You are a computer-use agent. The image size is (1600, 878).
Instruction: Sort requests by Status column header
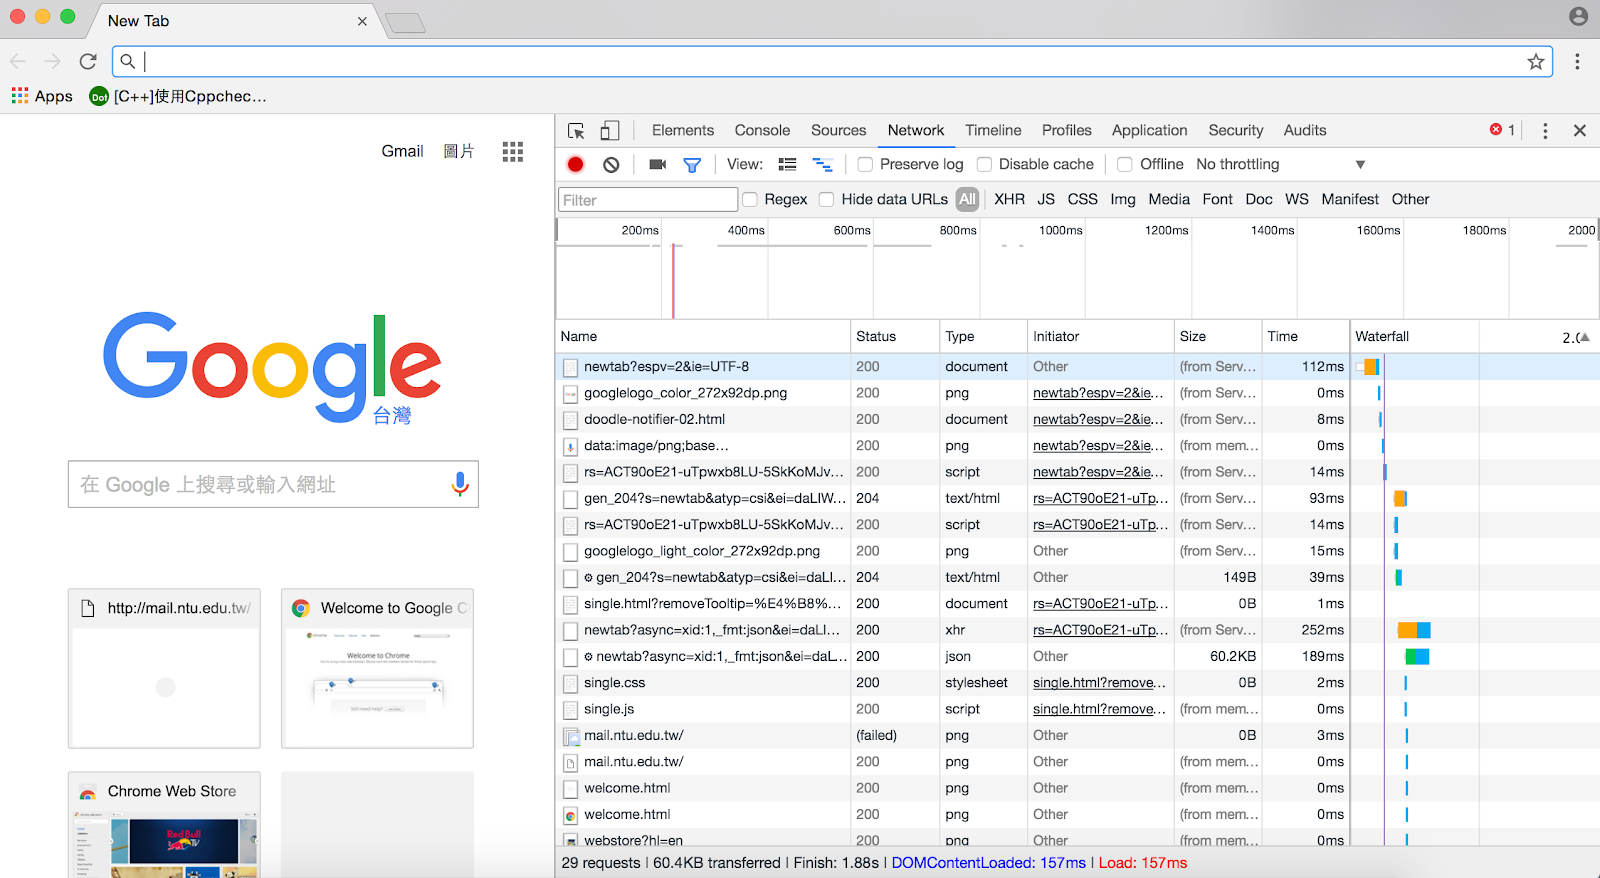[895, 337]
